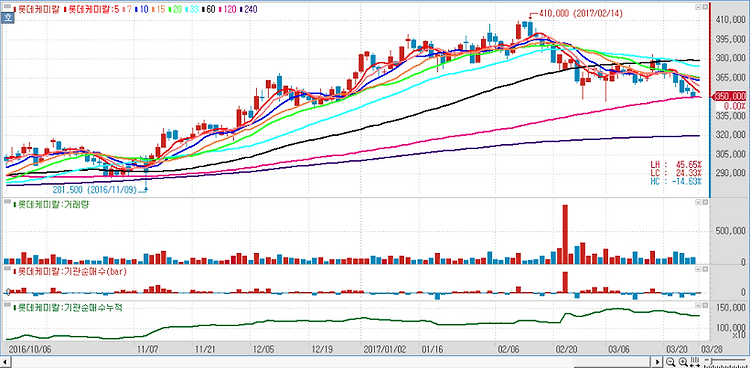Minimize the 기관순매수누적 panel
Screen dimensions: 750x368
click(x=698, y=306)
